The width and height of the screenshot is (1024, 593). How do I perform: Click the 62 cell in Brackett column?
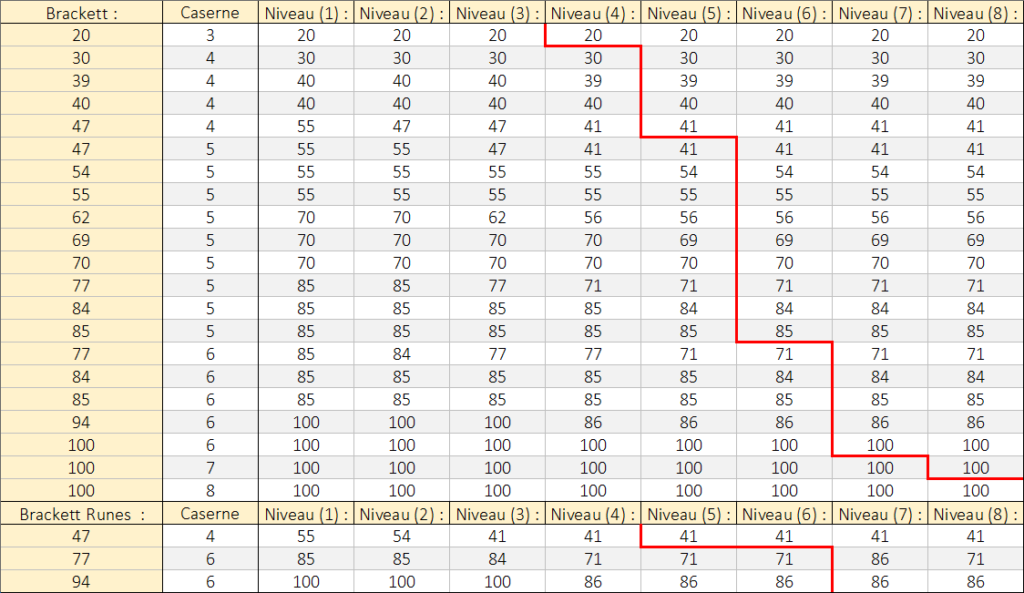click(x=81, y=217)
